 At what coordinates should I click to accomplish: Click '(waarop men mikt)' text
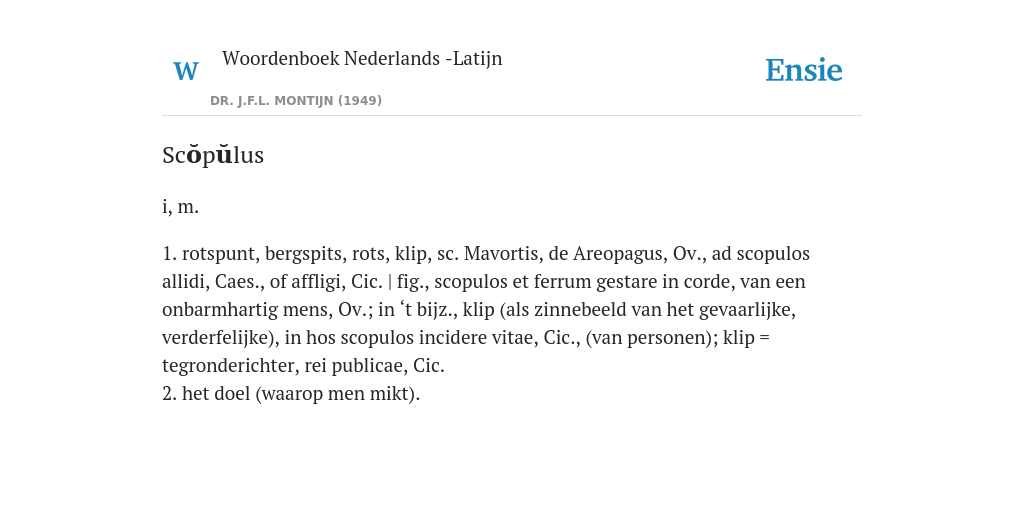[338, 394]
